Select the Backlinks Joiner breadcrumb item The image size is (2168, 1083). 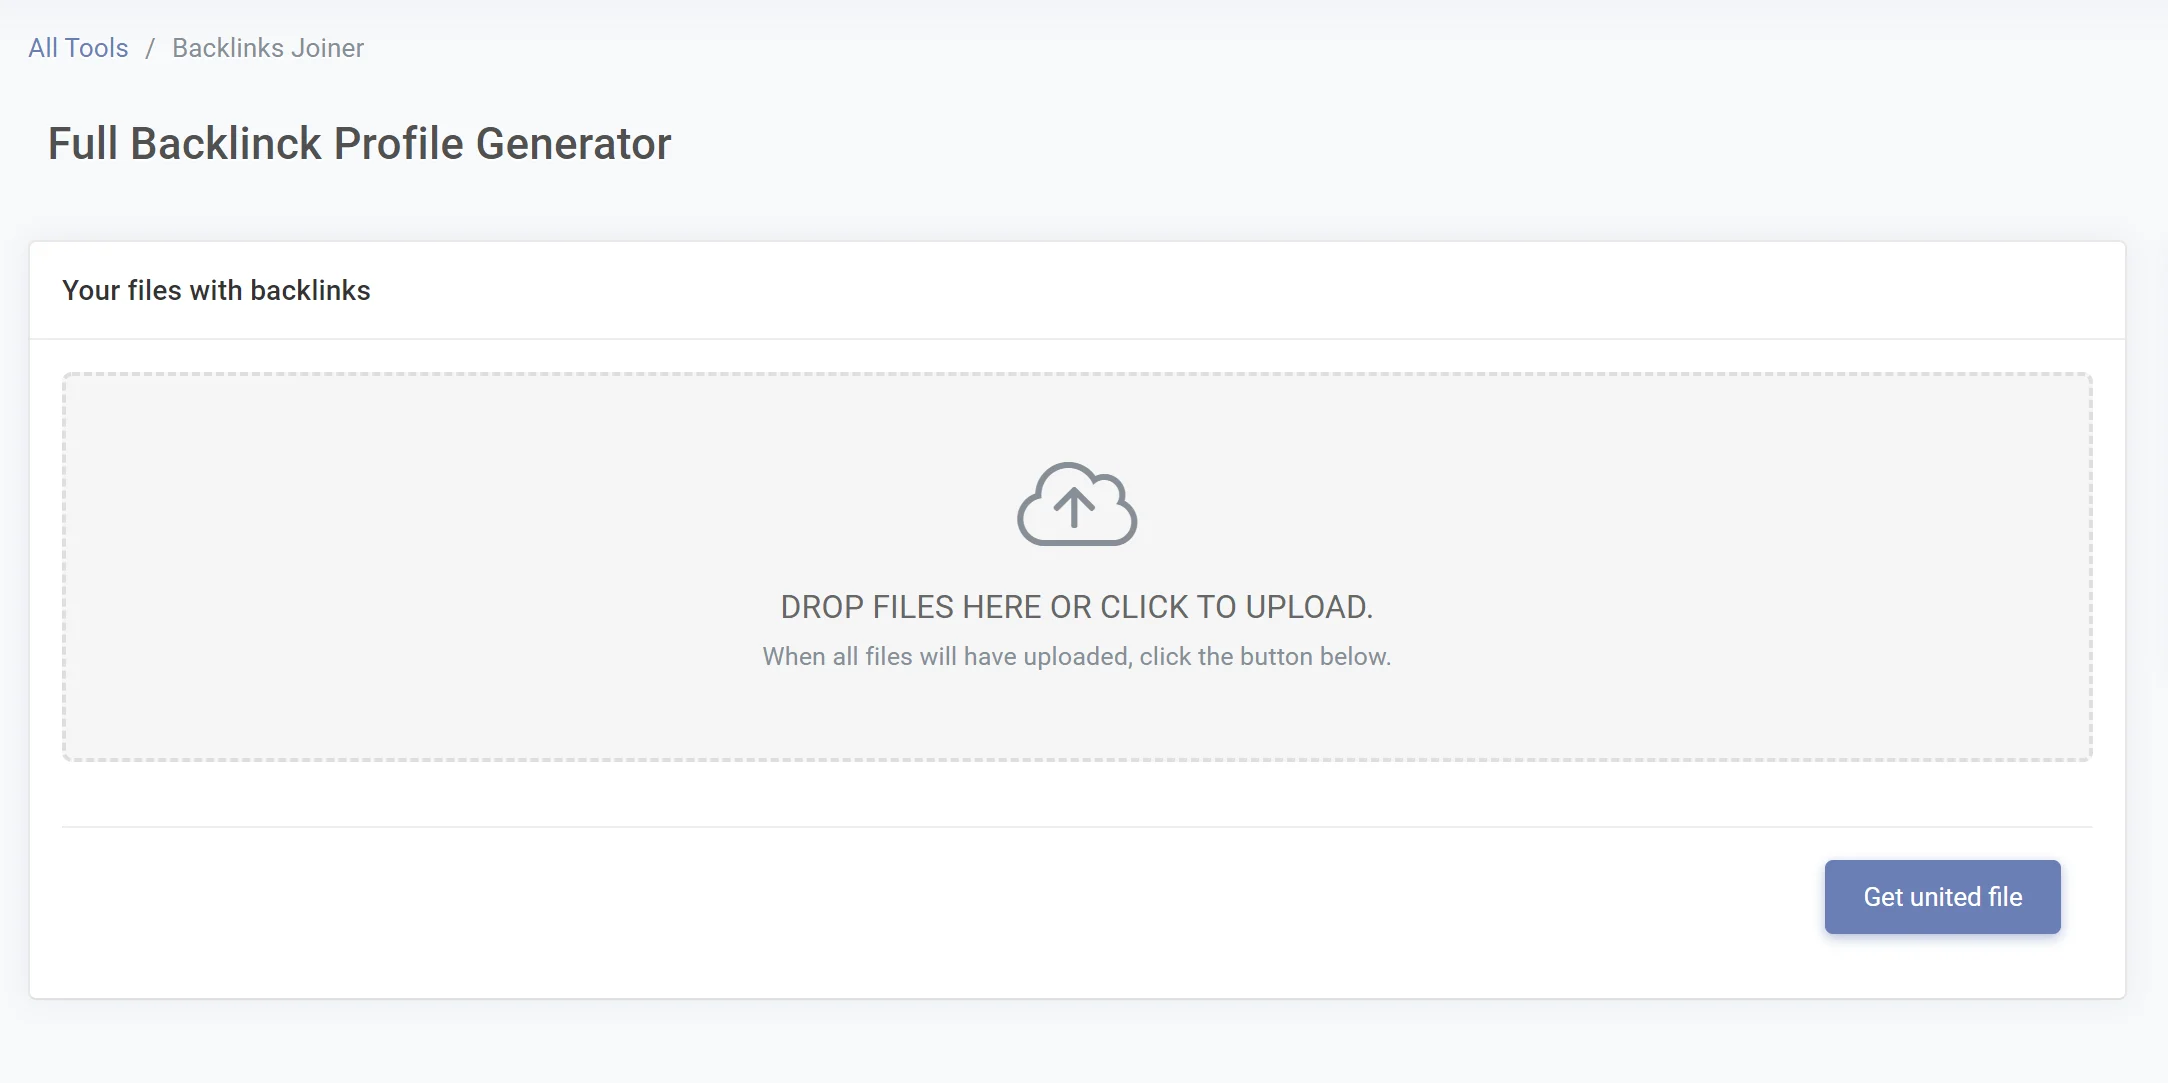(268, 48)
